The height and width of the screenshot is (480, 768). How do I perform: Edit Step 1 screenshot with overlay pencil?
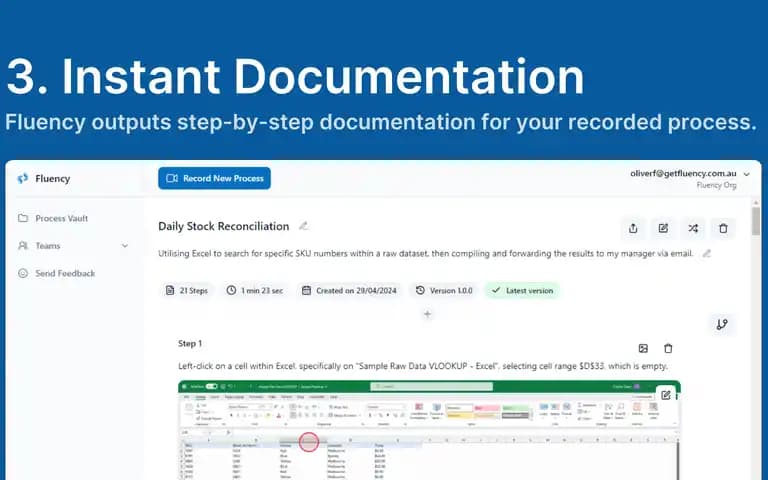tap(666, 395)
